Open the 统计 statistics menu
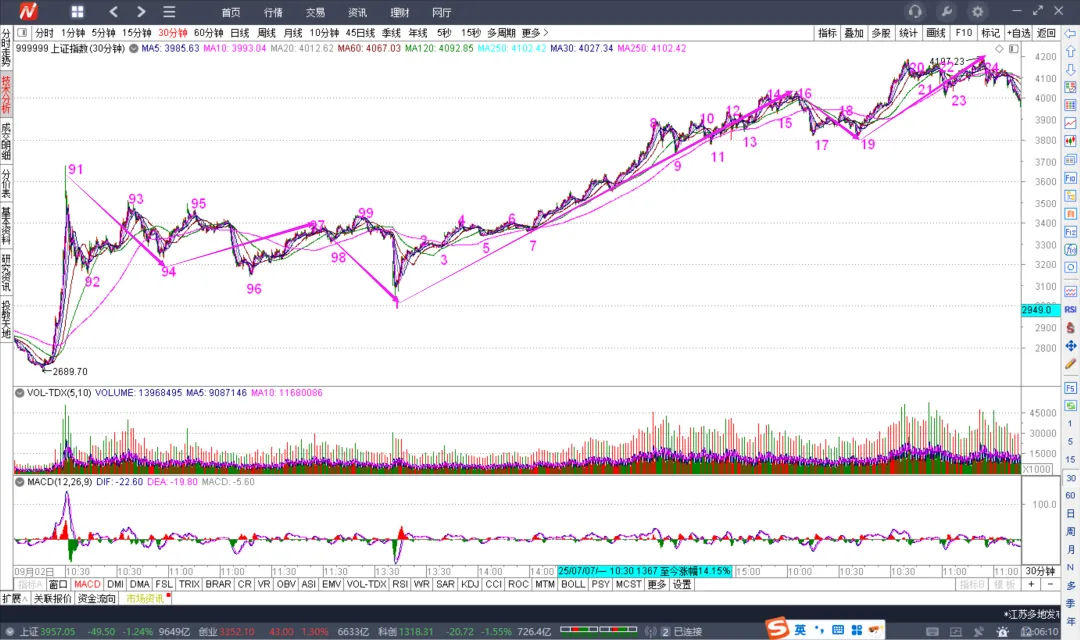The image size is (1080, 640). pos(908,32)
